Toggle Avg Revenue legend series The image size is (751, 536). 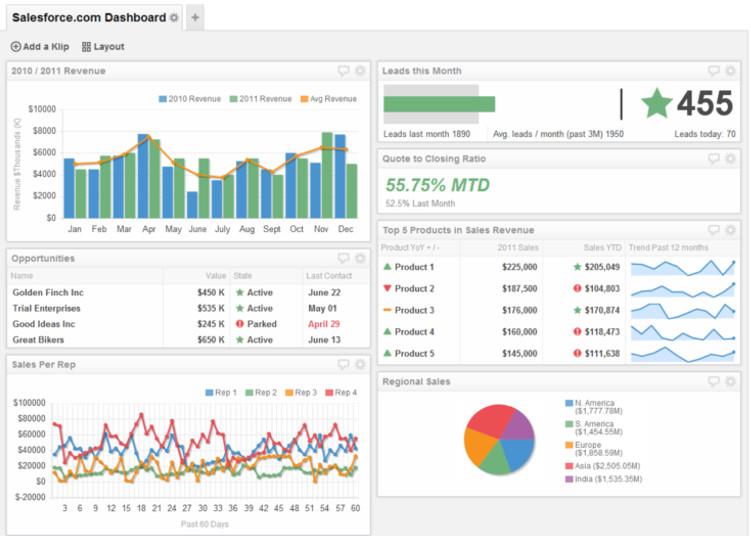(x=329, y=99)
